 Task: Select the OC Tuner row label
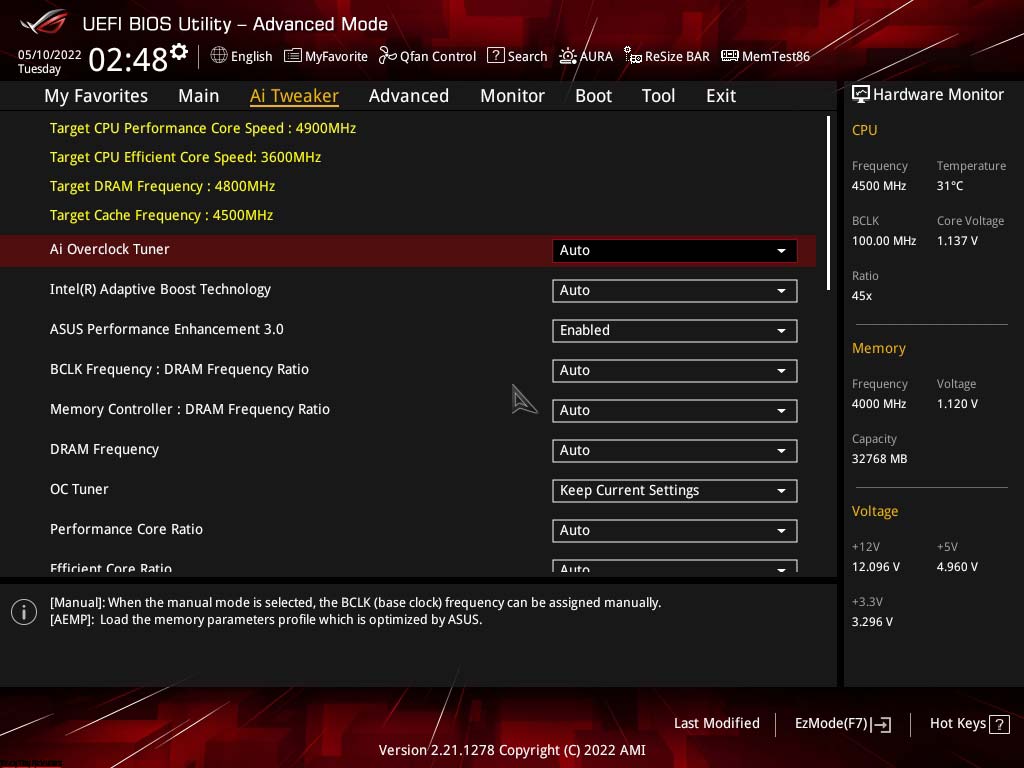(x=79, y=489)
